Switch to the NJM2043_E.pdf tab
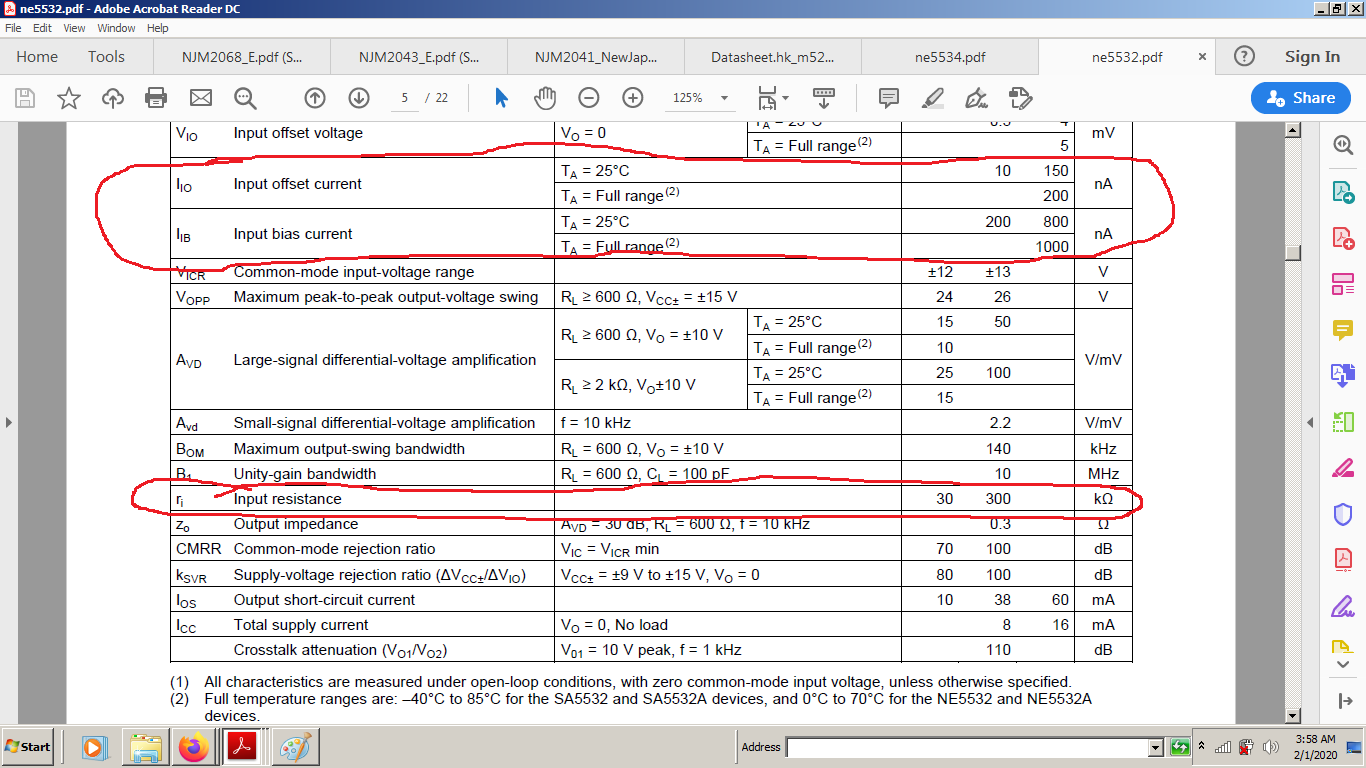Screen dimensions: 1366x768 419,57
